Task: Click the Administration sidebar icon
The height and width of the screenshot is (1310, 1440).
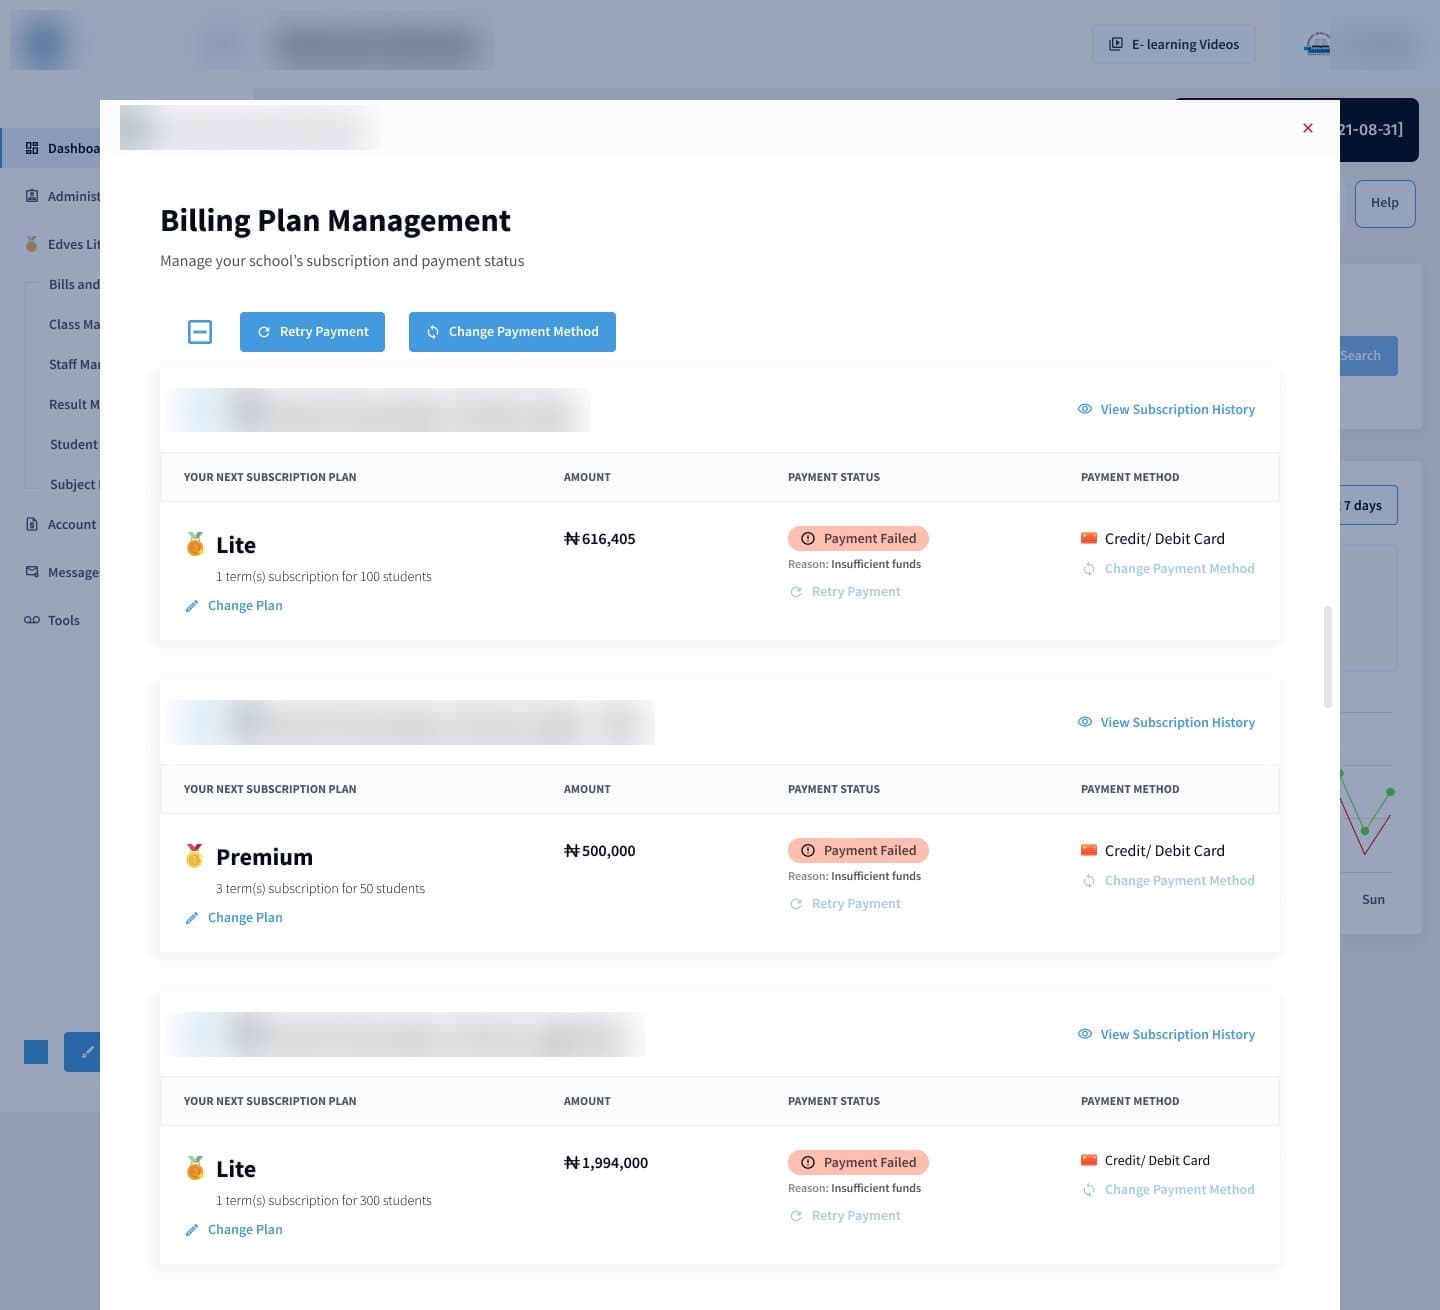Action: click(x=32, y=196)
